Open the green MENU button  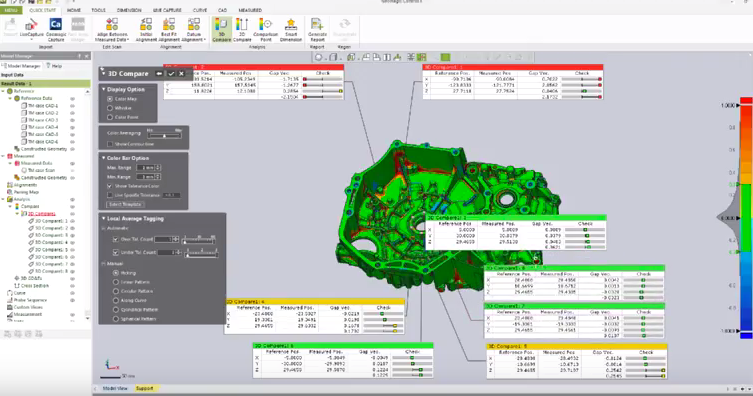(11, 10)
